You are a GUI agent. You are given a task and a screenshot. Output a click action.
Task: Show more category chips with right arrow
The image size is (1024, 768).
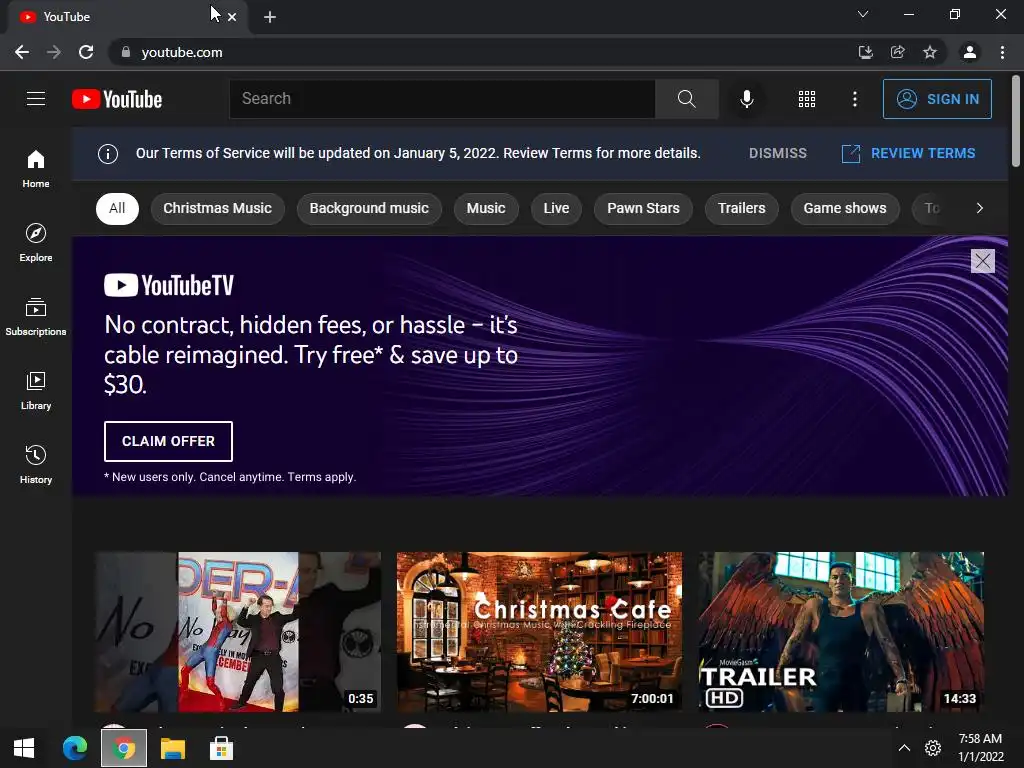tap(979, 208)
